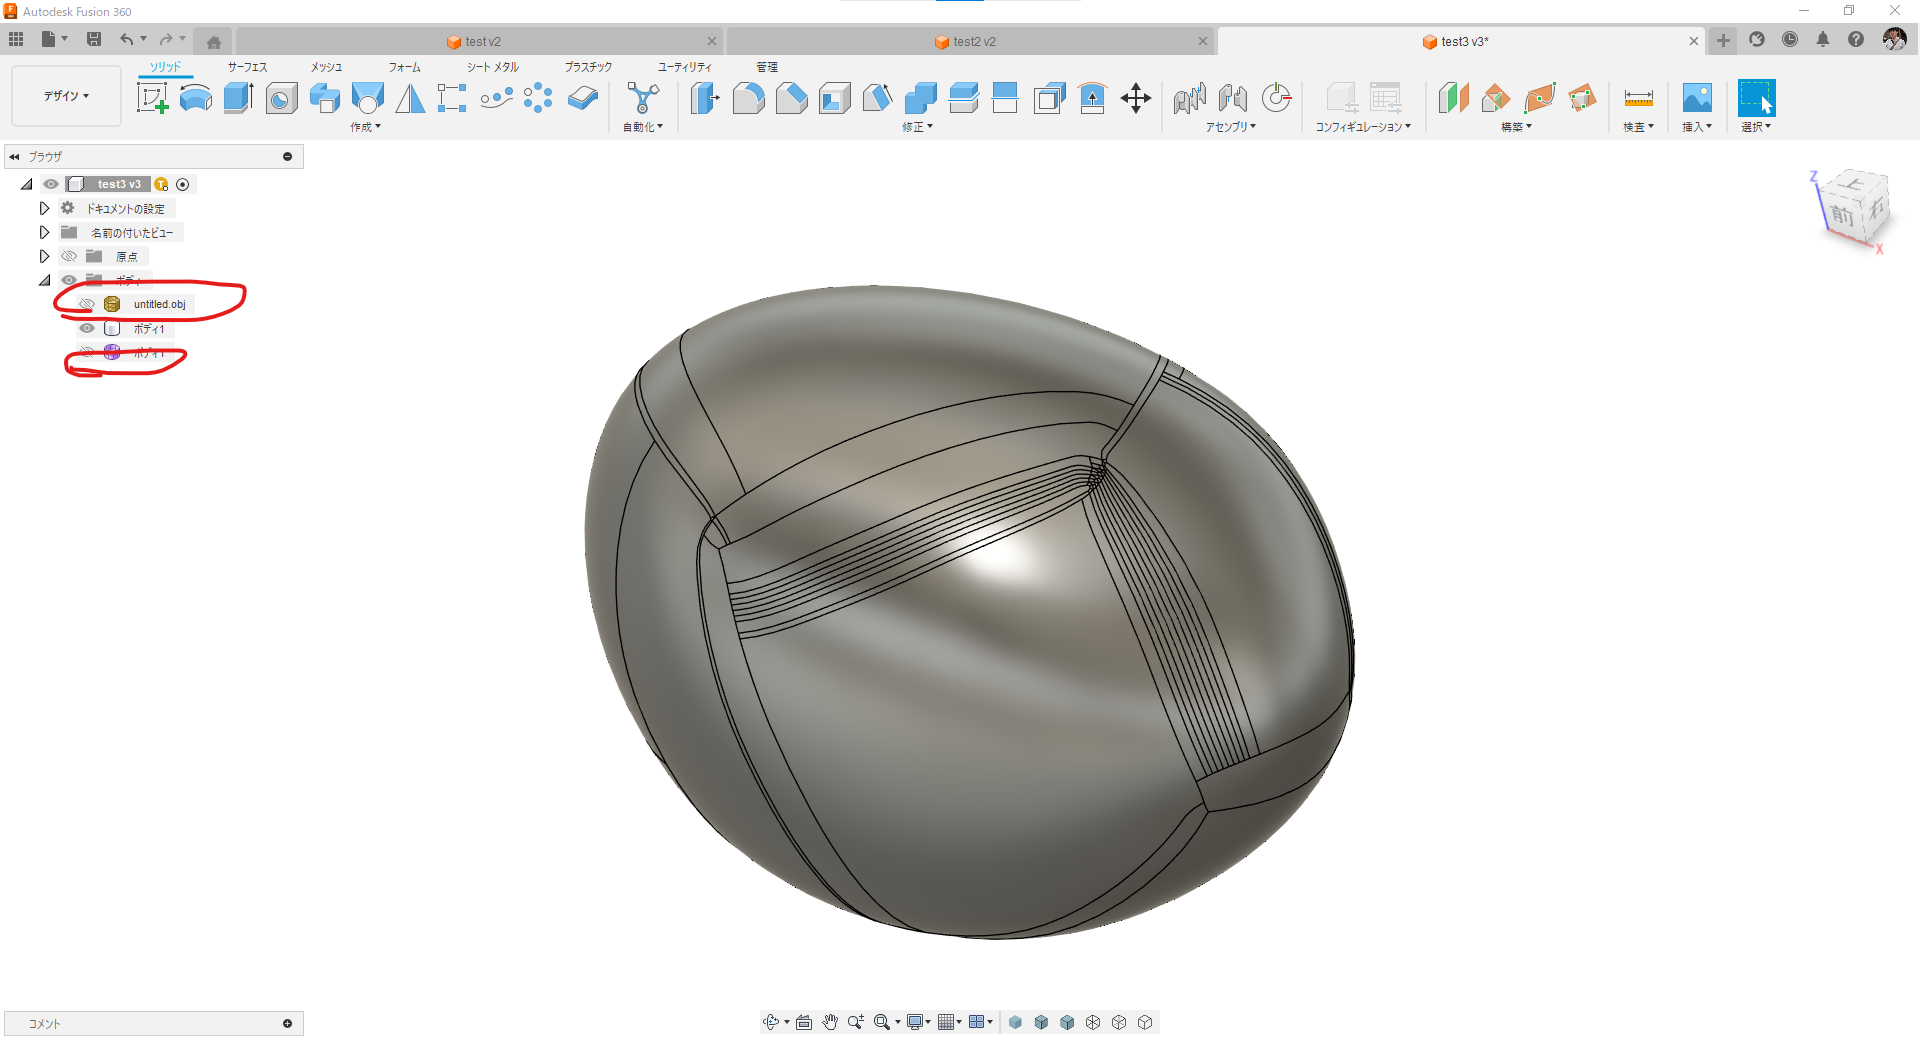Viewport: 1920px width, 1040px height.
Task: Select the Chamfer tool
Action: (791, 98)
